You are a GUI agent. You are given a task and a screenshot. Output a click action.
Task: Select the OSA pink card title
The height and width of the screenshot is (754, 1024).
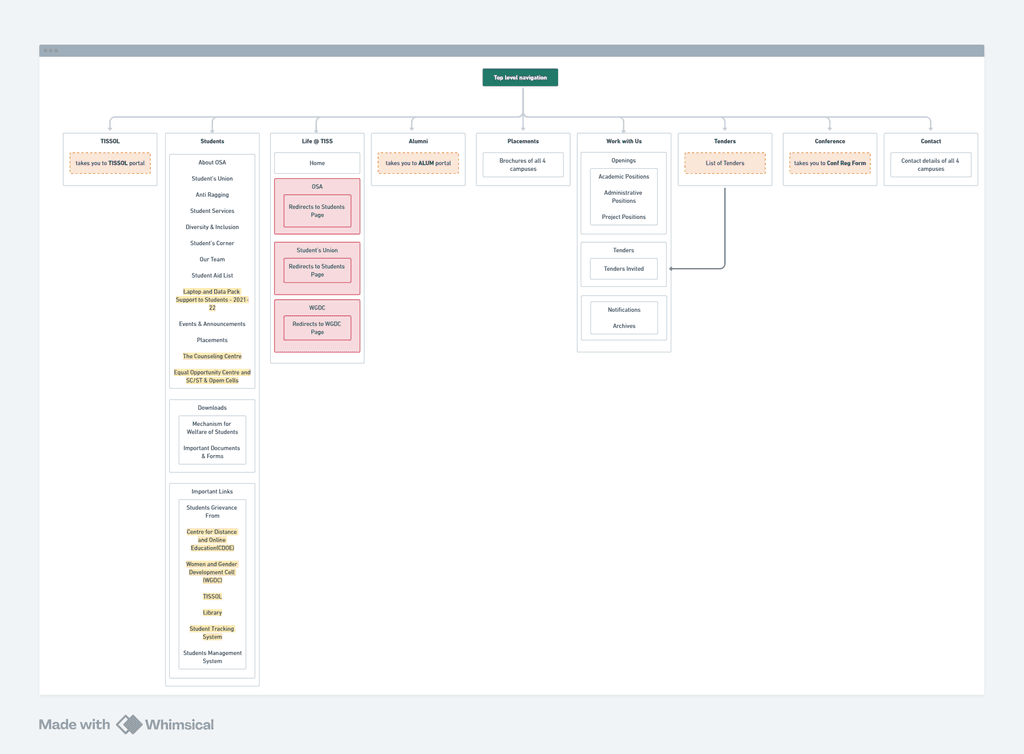click(x=317, y=187)
